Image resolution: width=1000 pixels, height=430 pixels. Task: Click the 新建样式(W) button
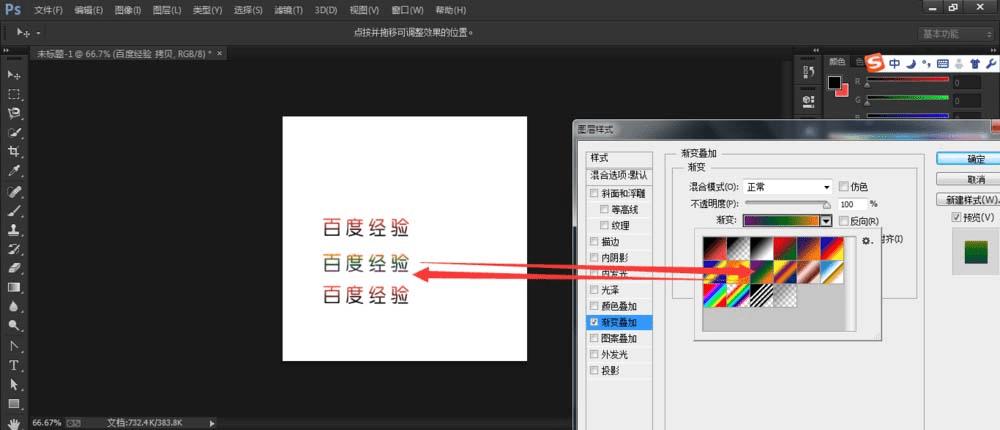coord(968,200)
